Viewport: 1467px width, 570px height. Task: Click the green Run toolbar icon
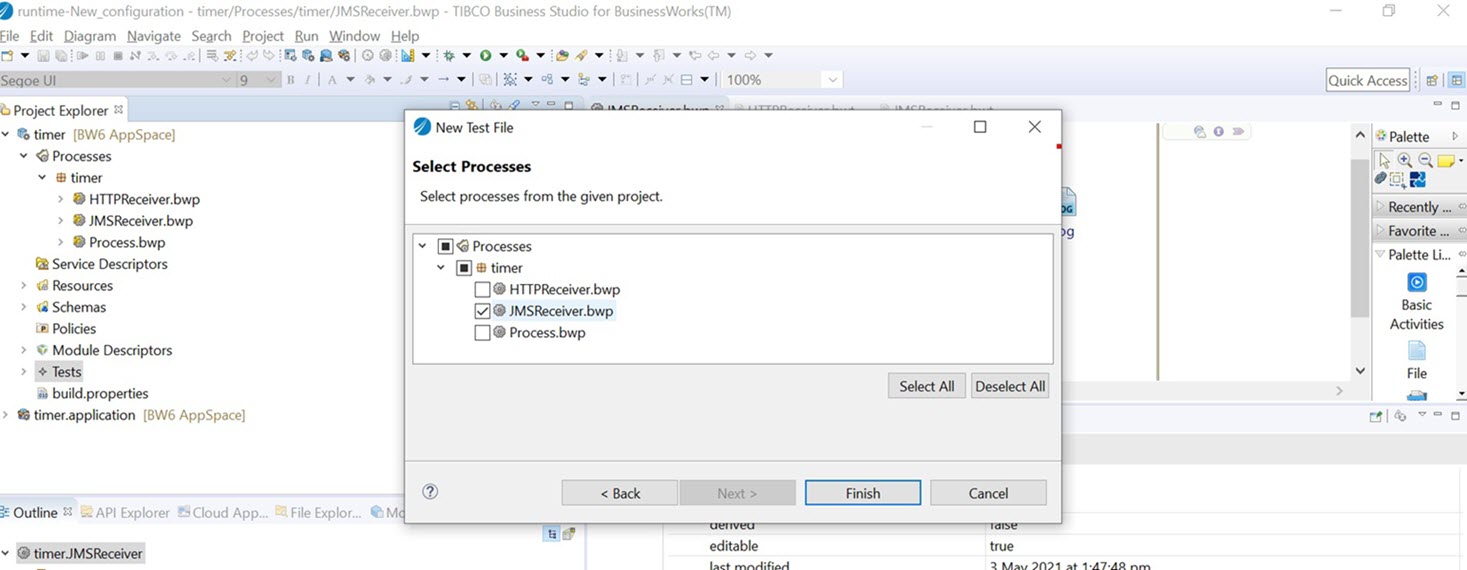coord(485,55)
